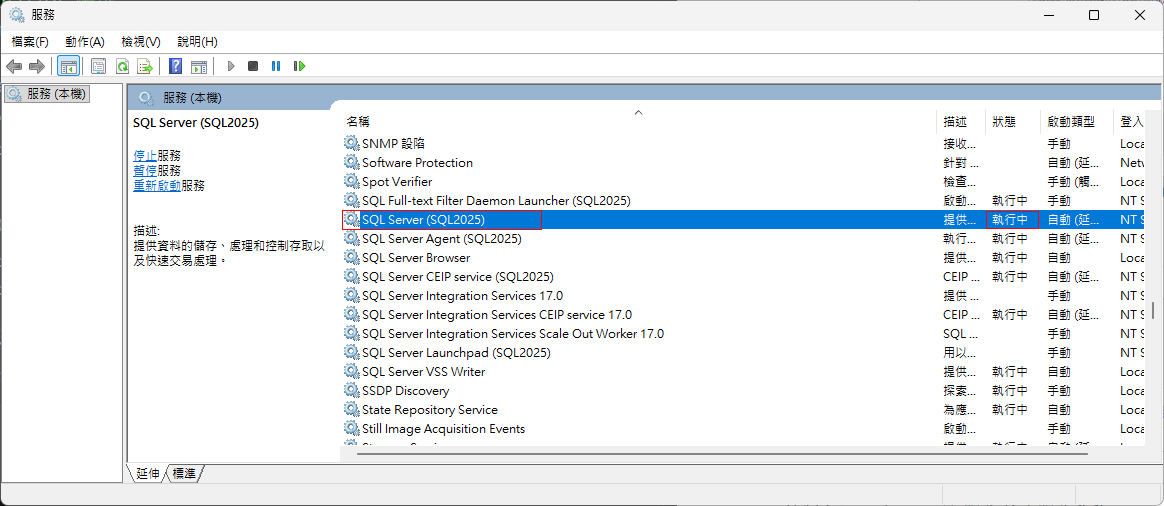Screen dimensions: 1164x506
Task: Click gear icon of SQL Server Browser
Action: (351, 257)
